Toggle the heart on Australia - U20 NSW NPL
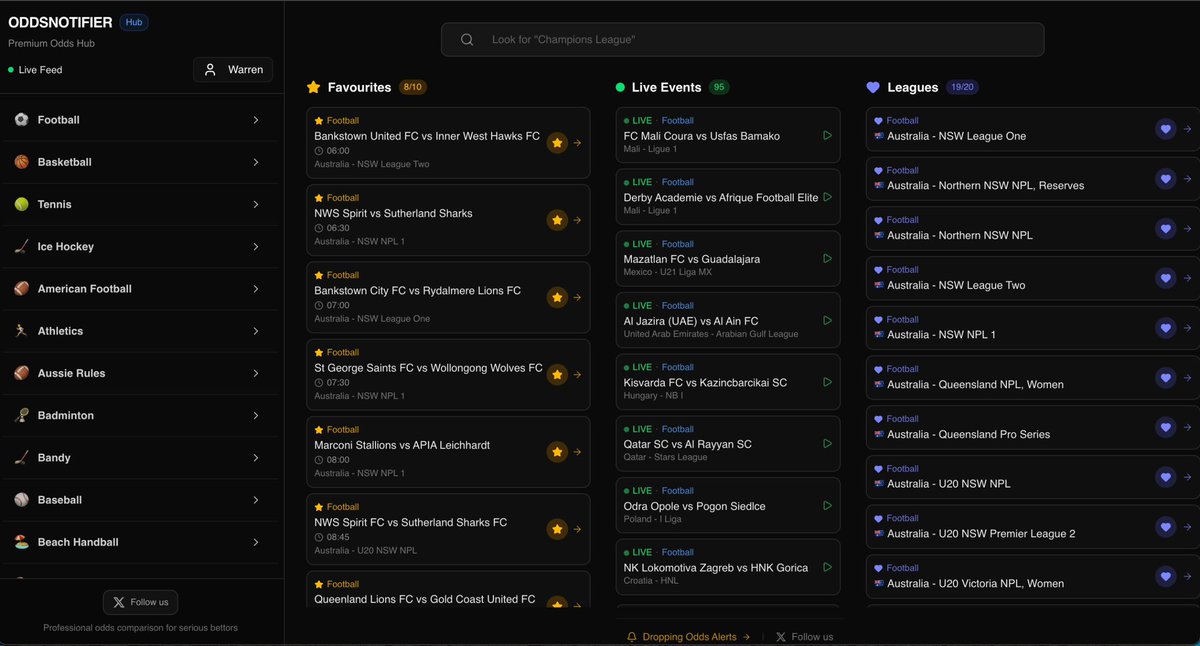Viewport: 1200px width, 646px height. pyautogui.click(x=1165, y=477)
